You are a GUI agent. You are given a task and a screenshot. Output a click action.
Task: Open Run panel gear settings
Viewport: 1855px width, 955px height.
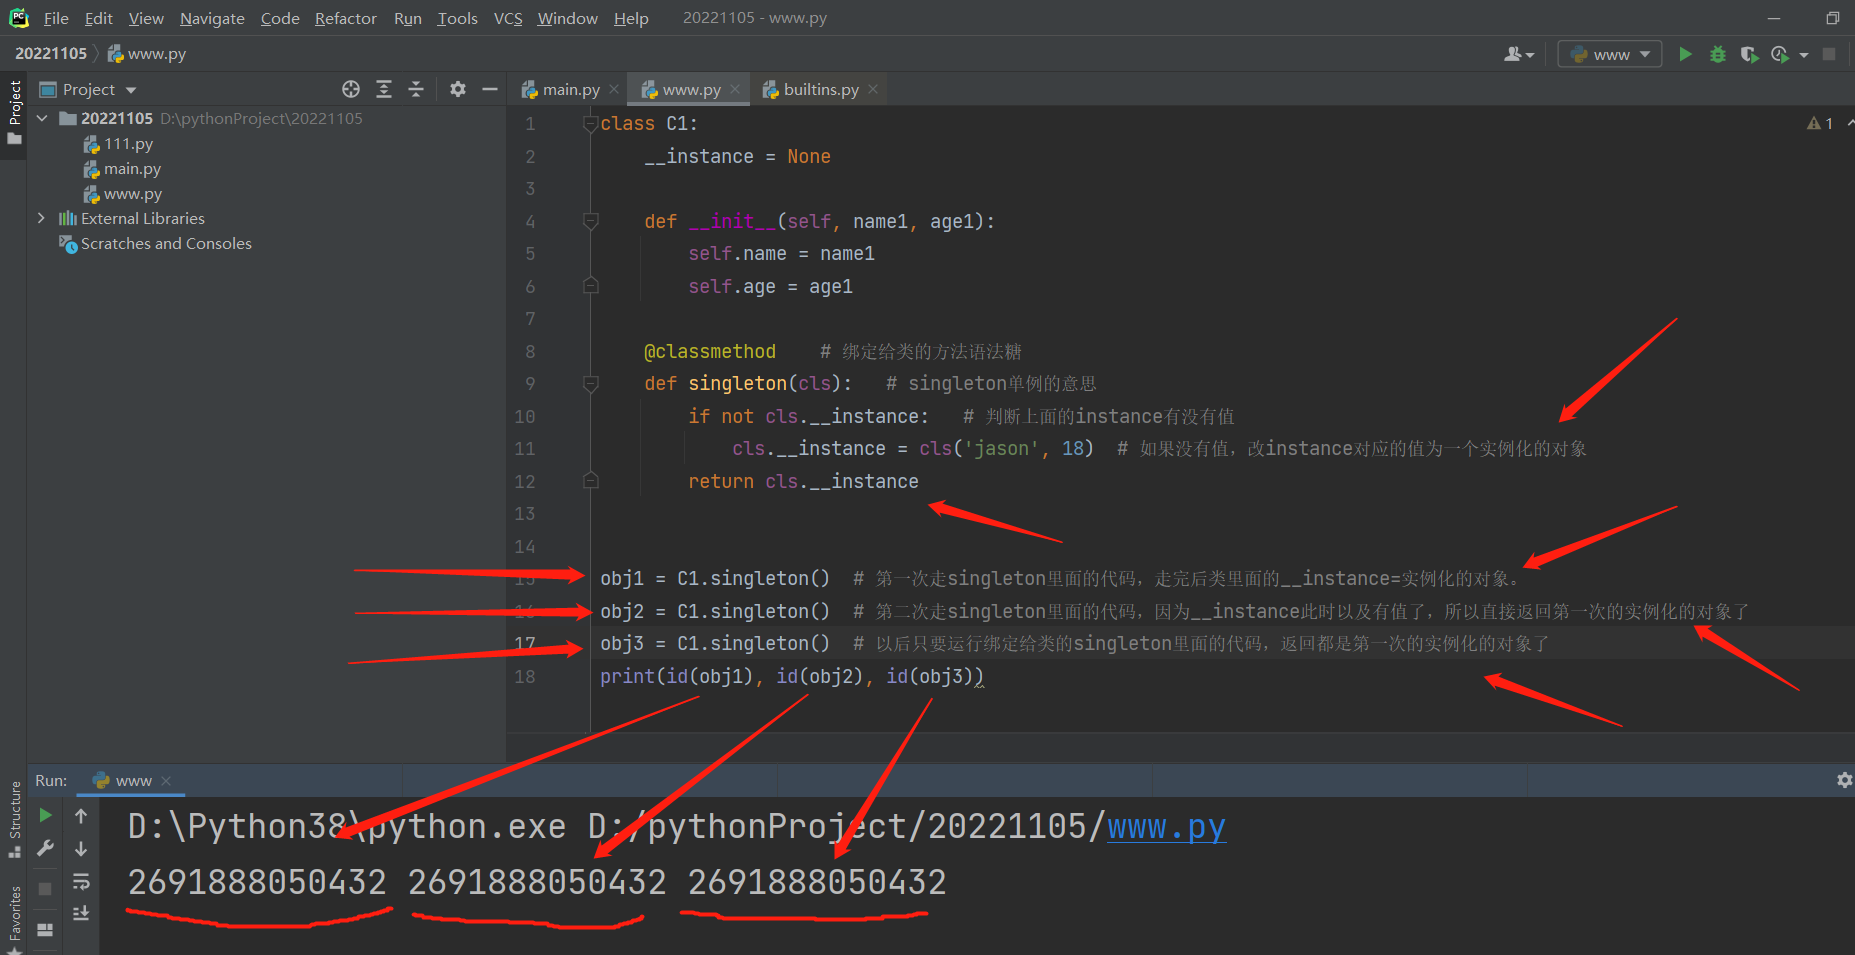coord(1845,780)
